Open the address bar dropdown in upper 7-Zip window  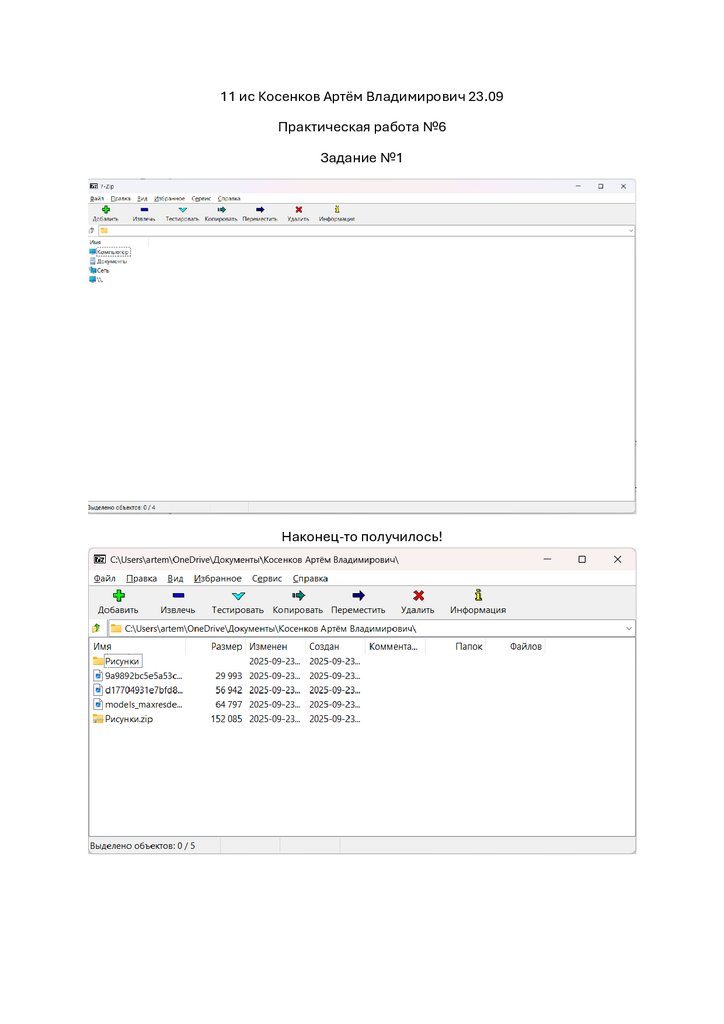coord(631,231)
